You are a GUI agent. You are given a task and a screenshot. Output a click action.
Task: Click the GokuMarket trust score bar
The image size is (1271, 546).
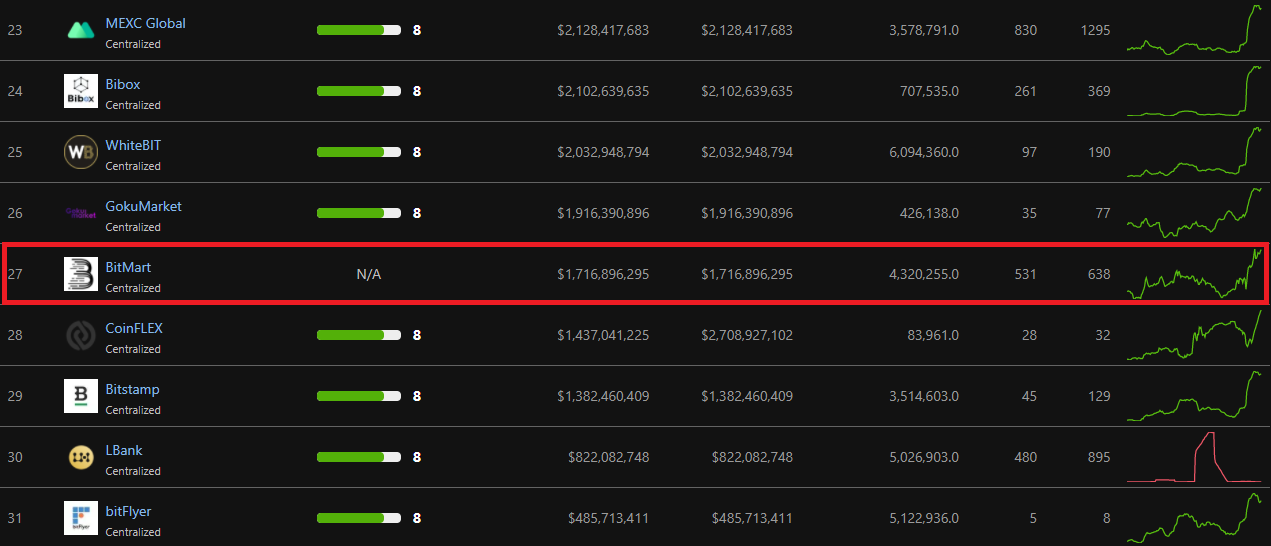[359, 213]
